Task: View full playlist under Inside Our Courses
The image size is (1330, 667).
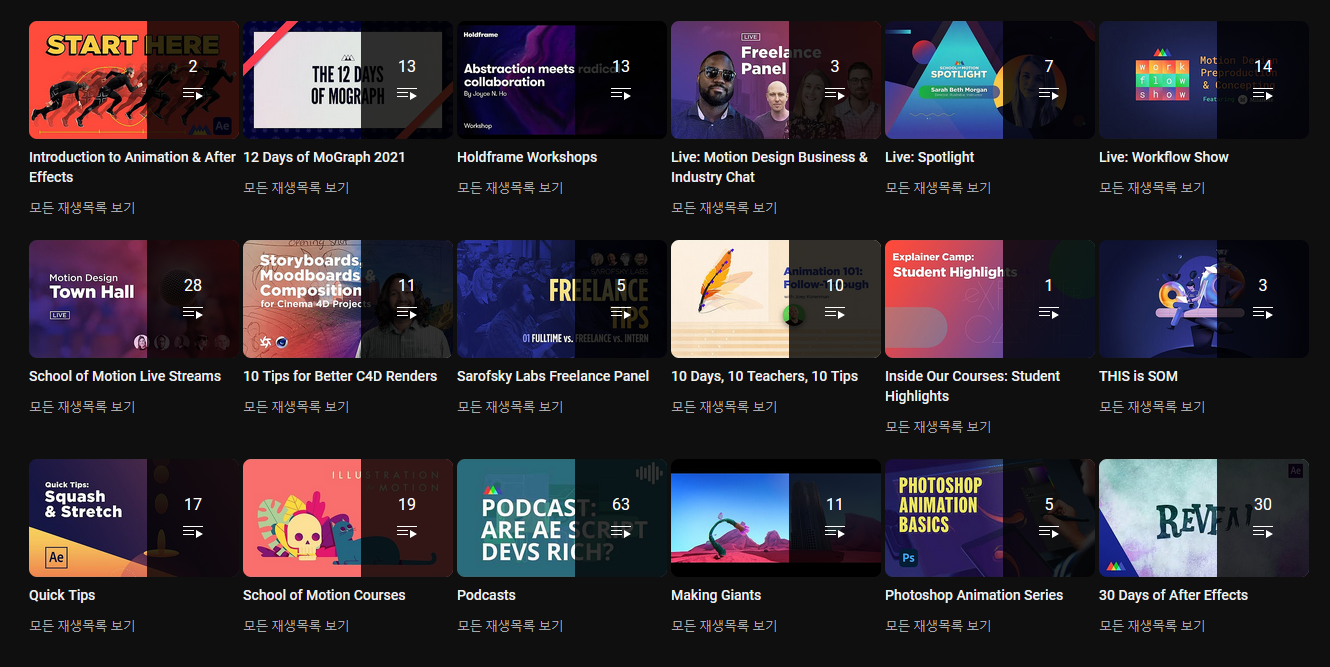Action: click(938, 427)
